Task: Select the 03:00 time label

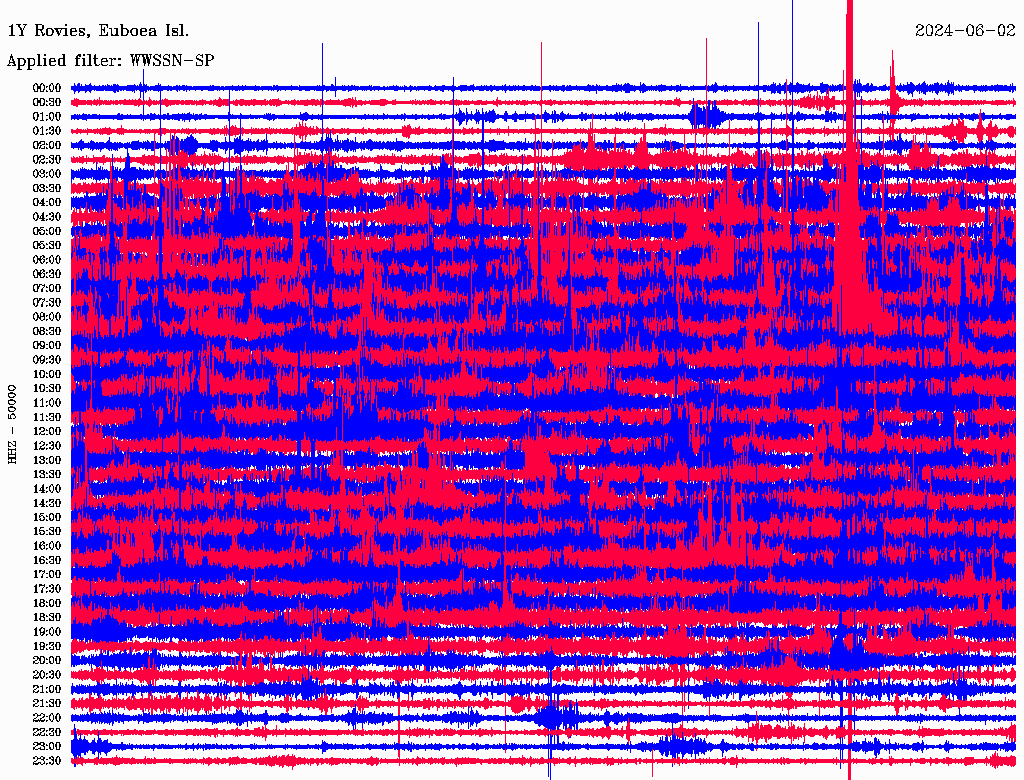Action: coord(47,174)
